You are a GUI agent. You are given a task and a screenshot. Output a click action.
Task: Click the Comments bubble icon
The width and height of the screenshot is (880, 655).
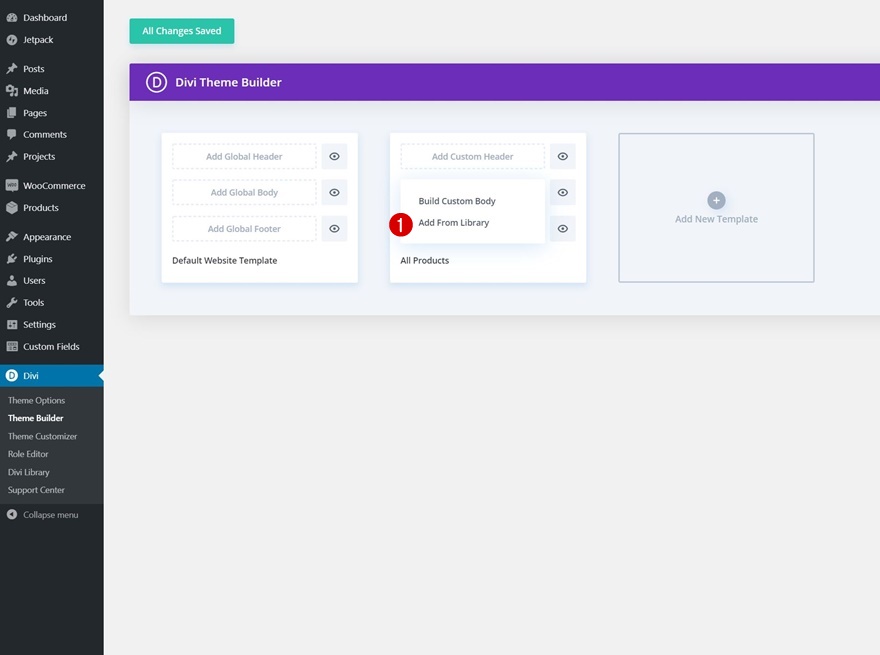(12, 135)
